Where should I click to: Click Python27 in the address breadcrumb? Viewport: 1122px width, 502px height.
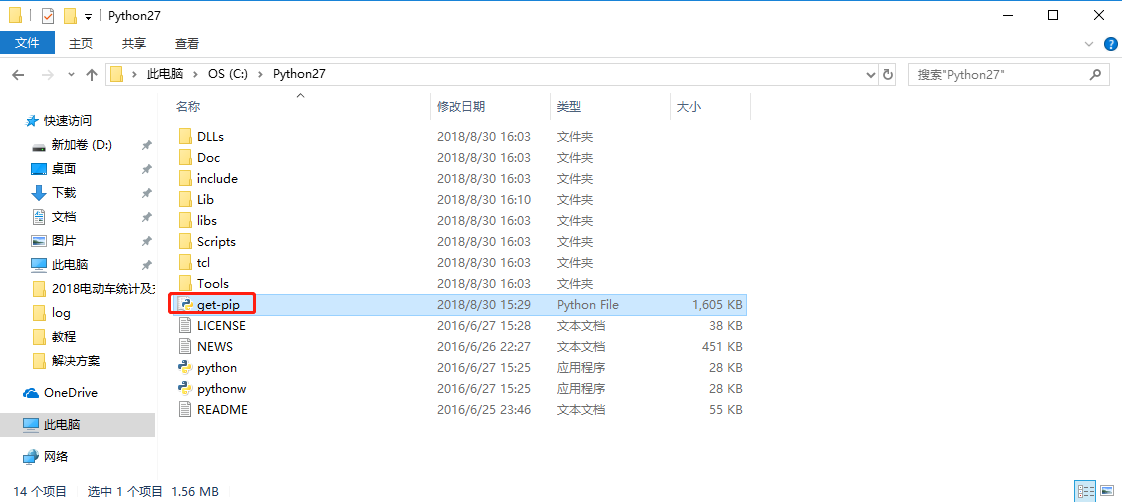299,74
